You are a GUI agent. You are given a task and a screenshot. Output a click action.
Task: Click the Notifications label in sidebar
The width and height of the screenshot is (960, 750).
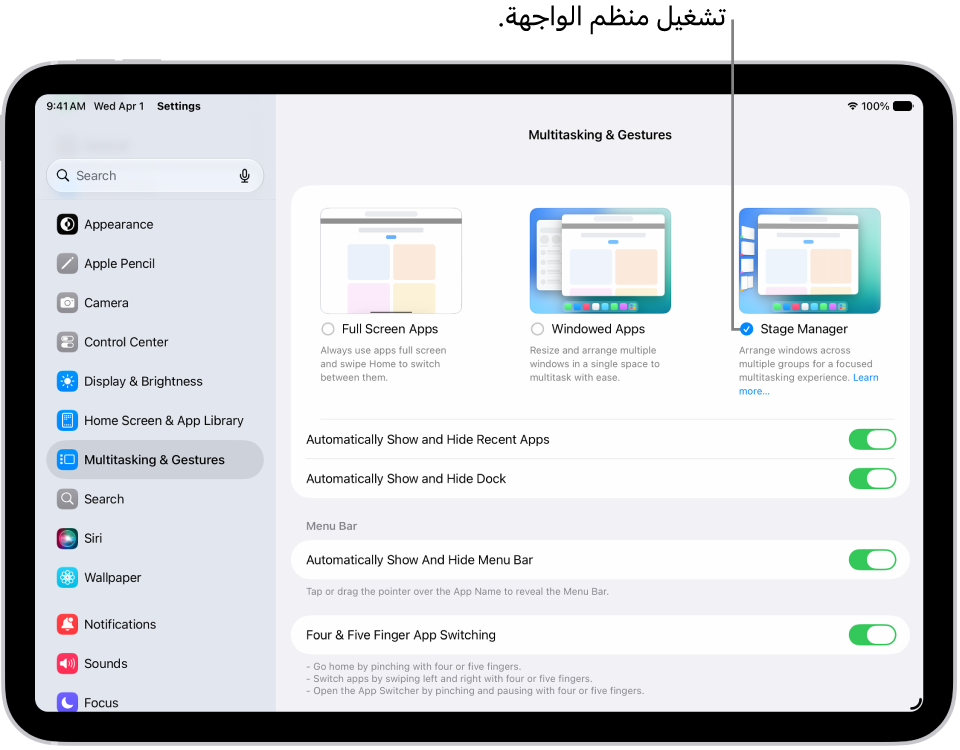[119, 624]
